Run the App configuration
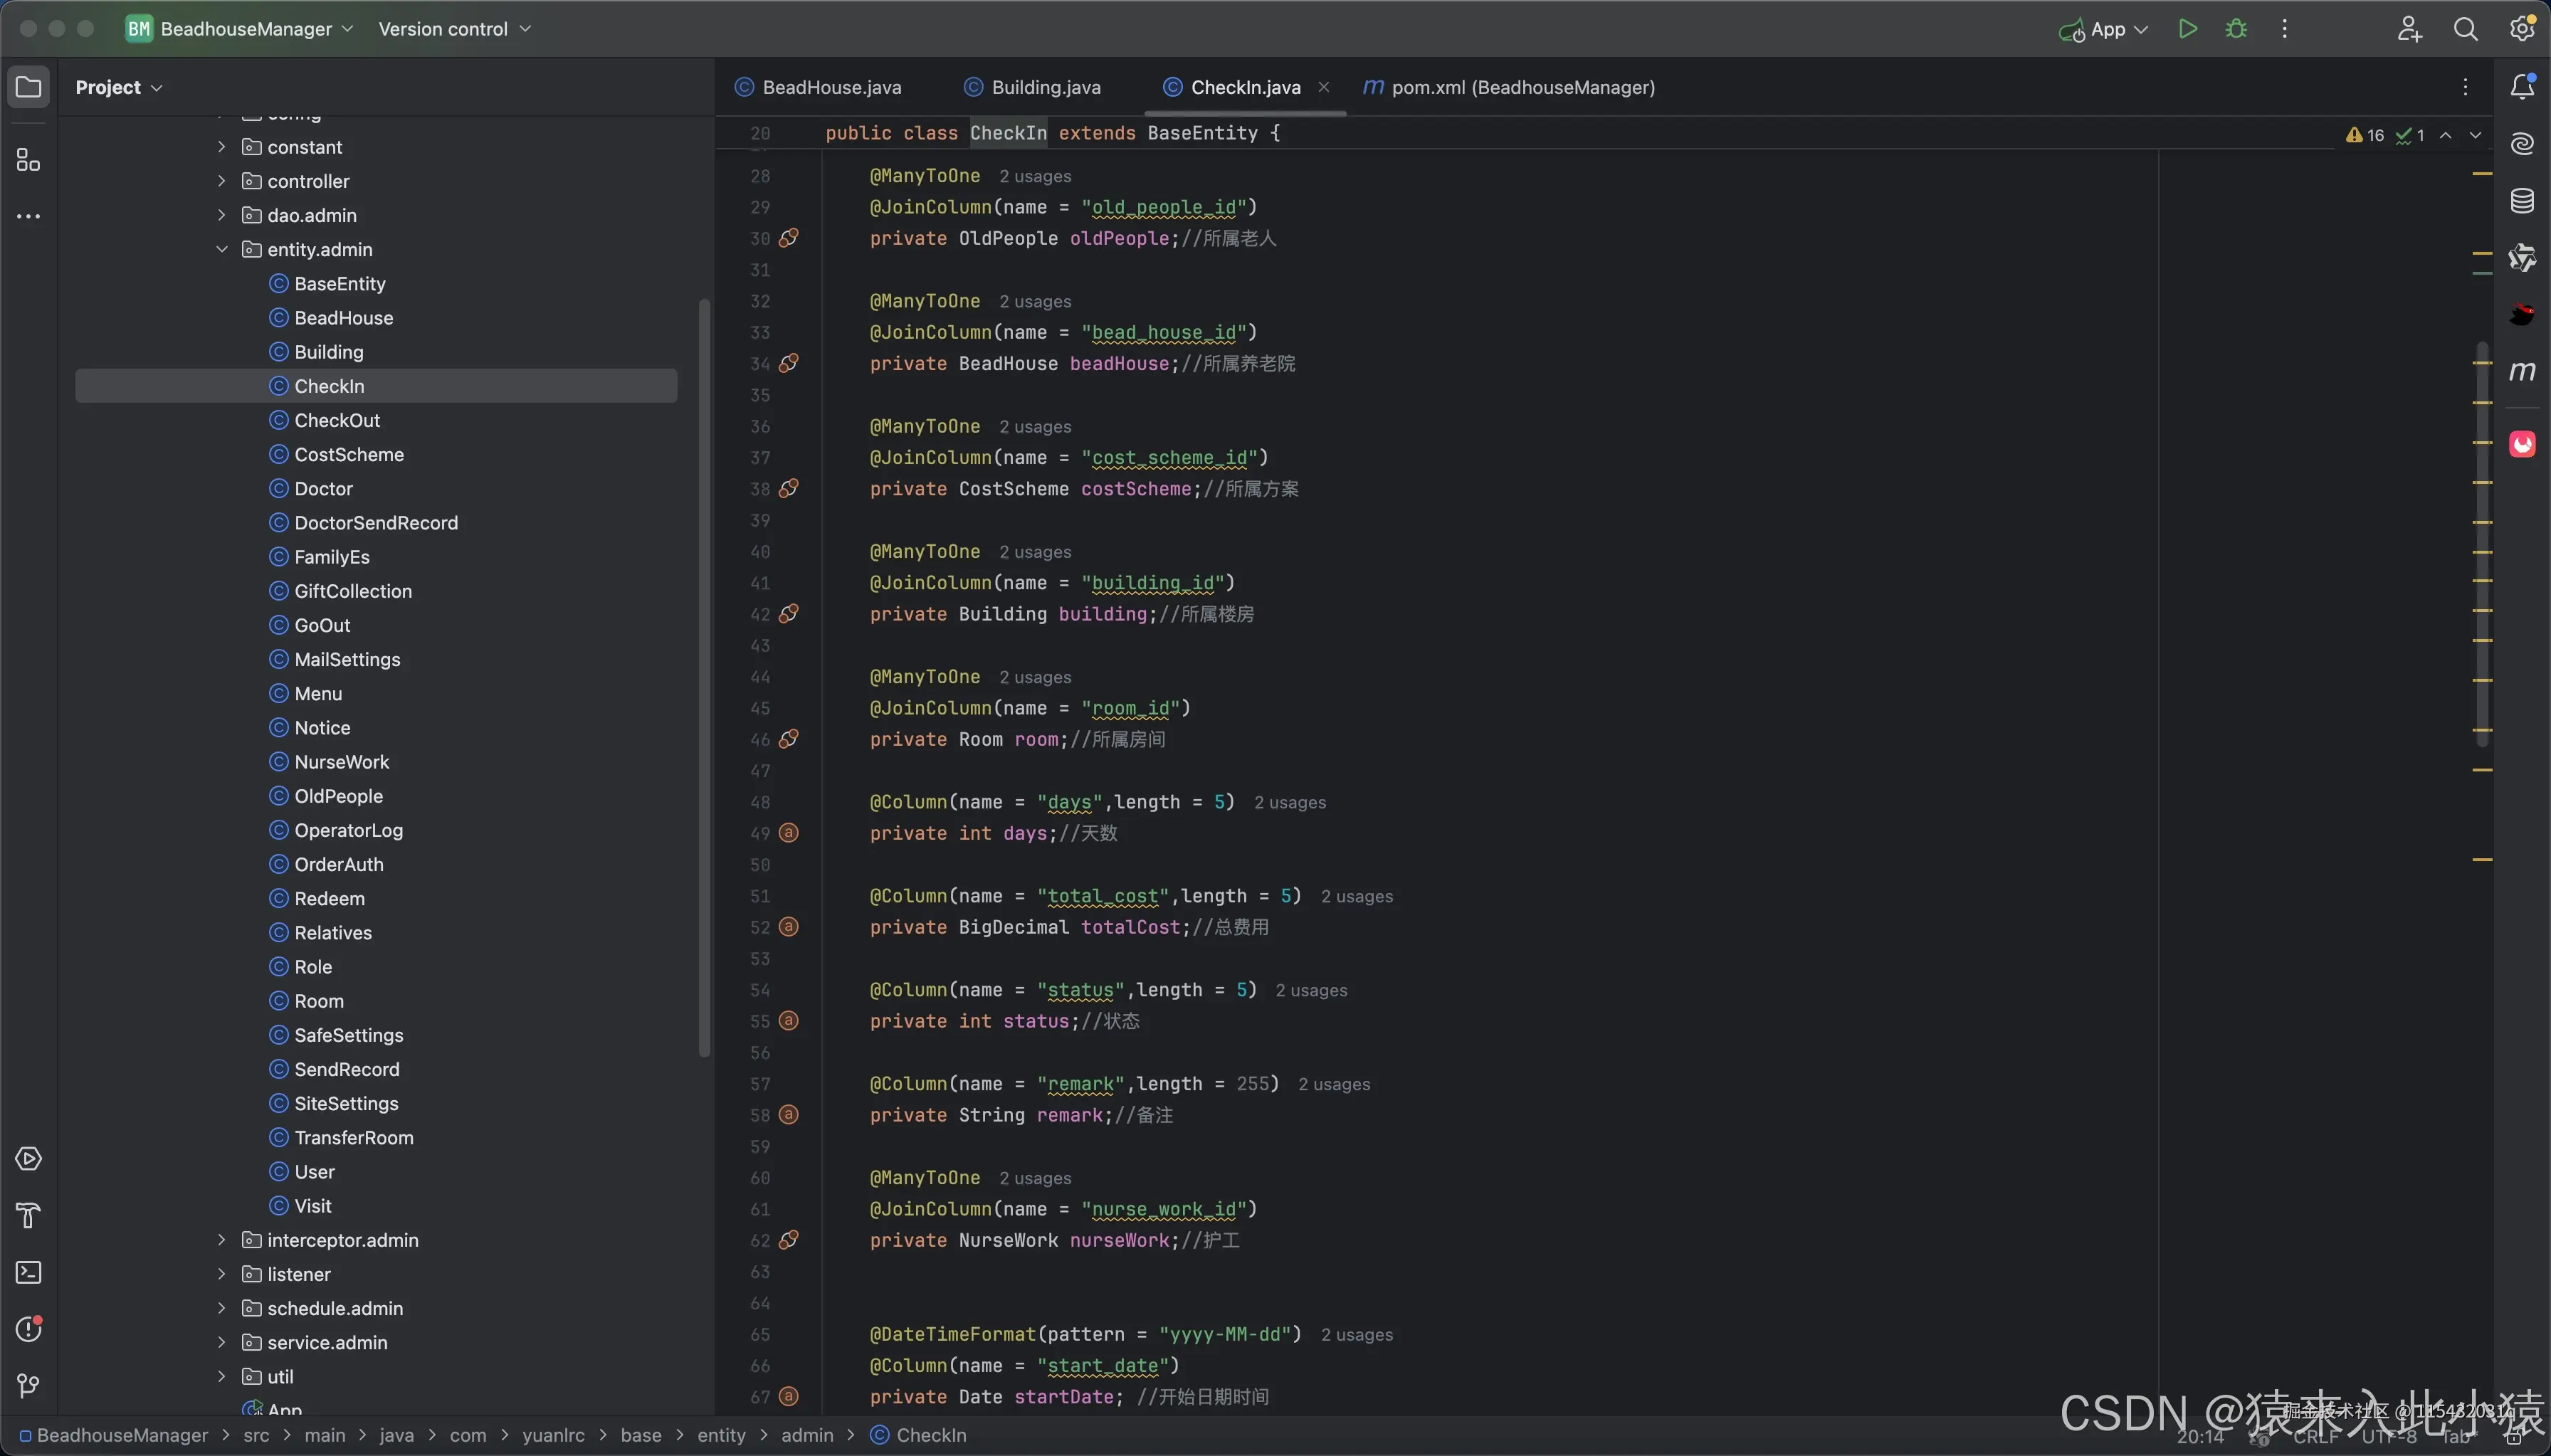 click(2187, 29)
